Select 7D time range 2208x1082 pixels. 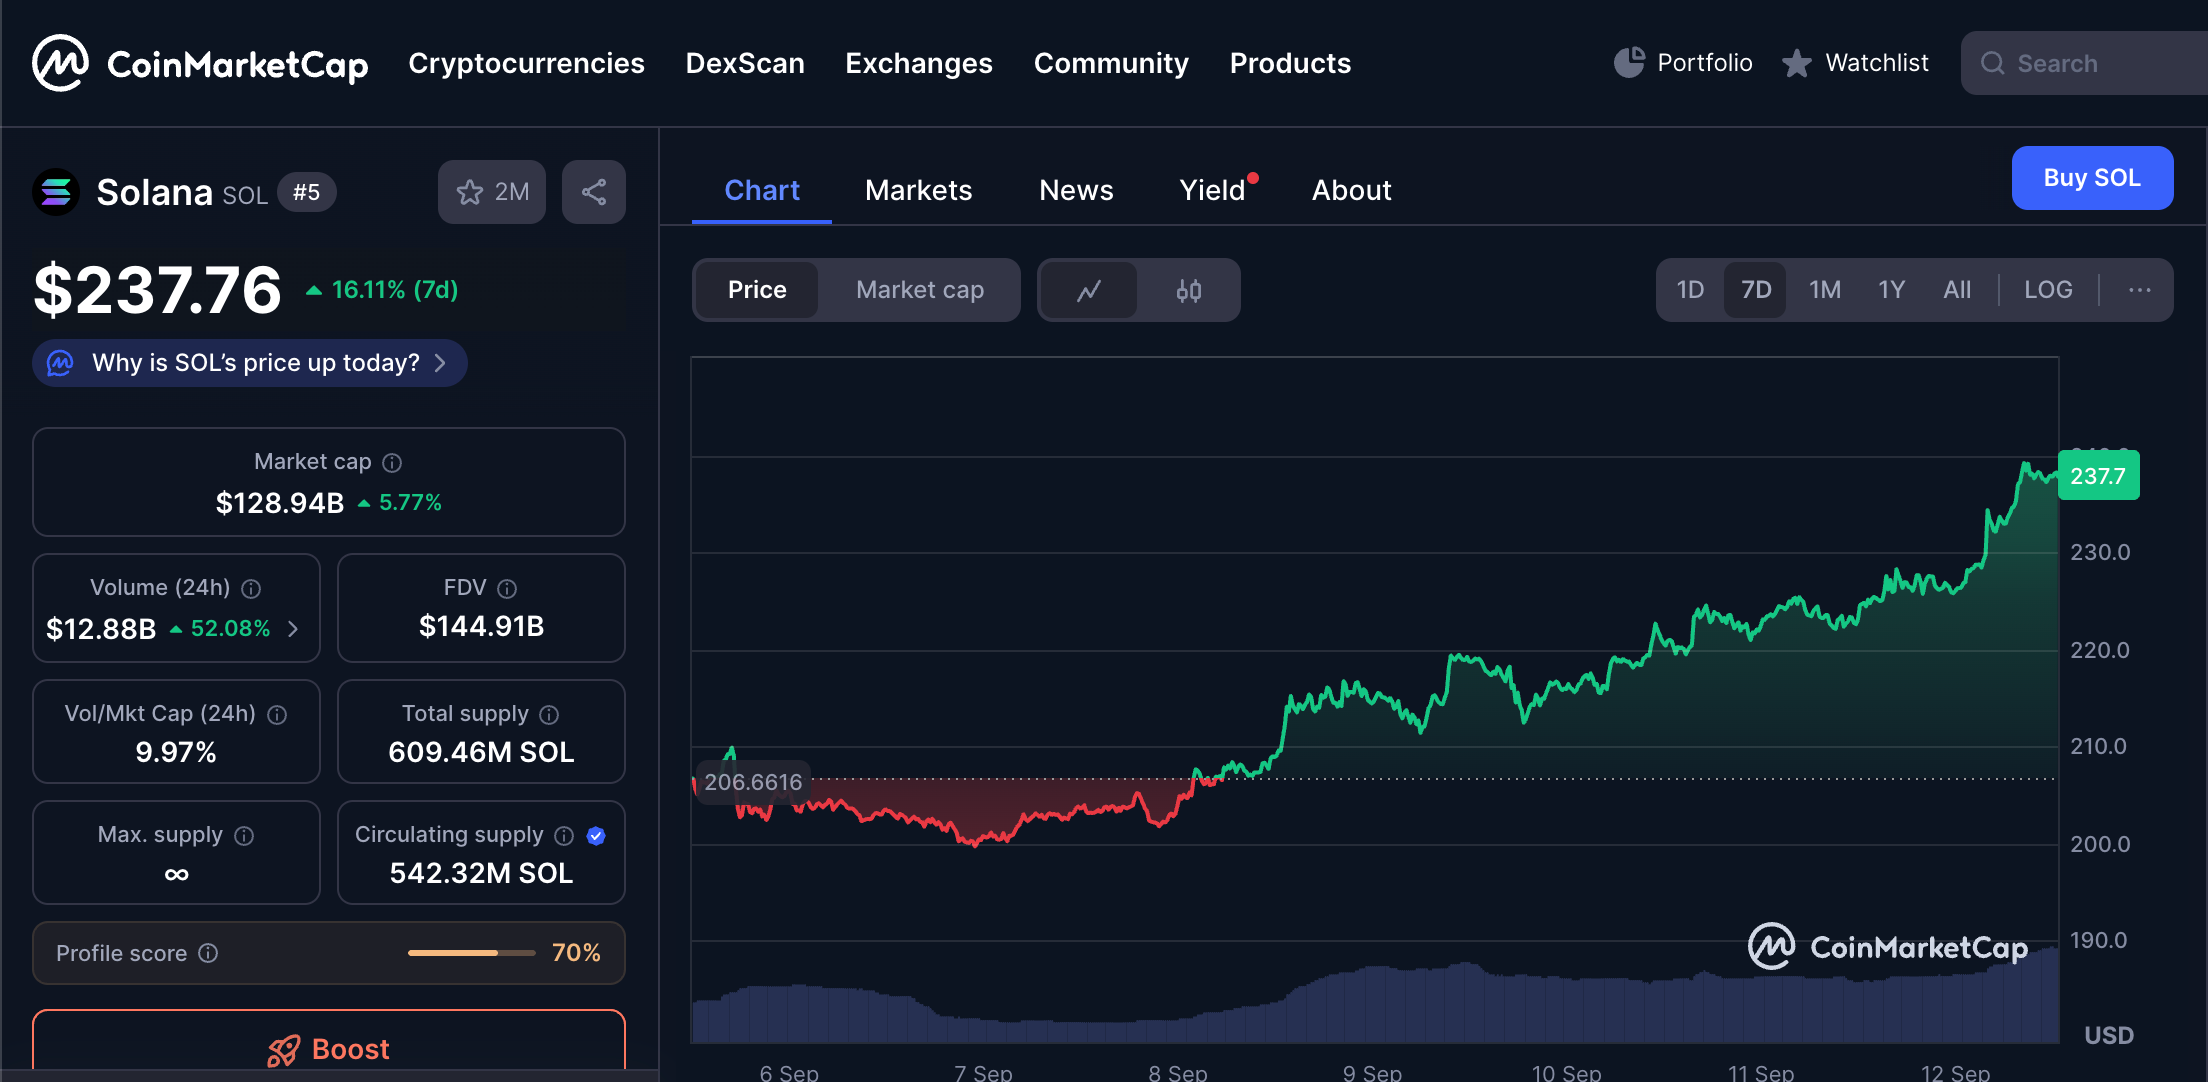click(1756, 290)
